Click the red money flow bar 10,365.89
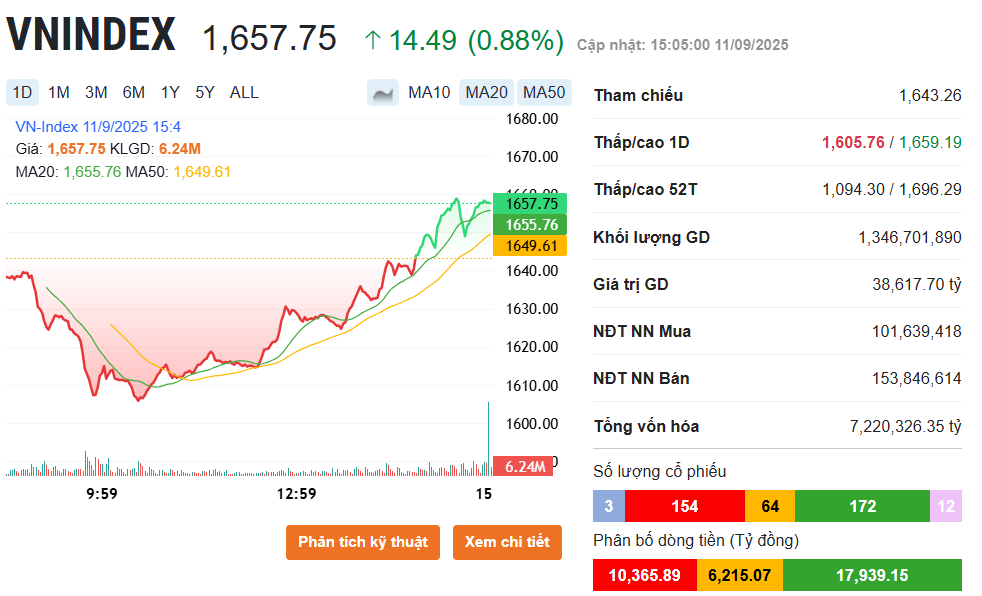982x596 pixels. point(644,575)
